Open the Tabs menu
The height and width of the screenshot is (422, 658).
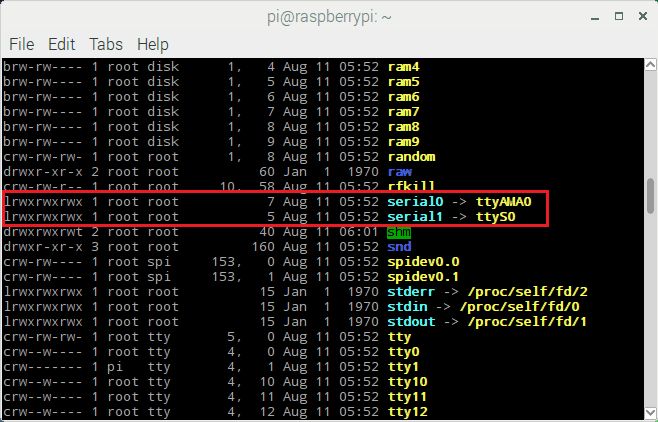click(106, 44)
